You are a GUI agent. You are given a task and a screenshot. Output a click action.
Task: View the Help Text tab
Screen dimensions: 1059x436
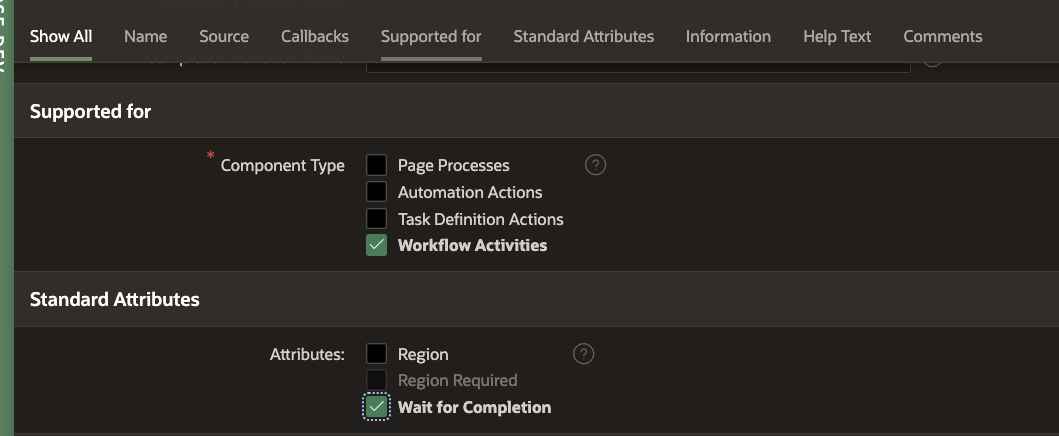[837, 36]
